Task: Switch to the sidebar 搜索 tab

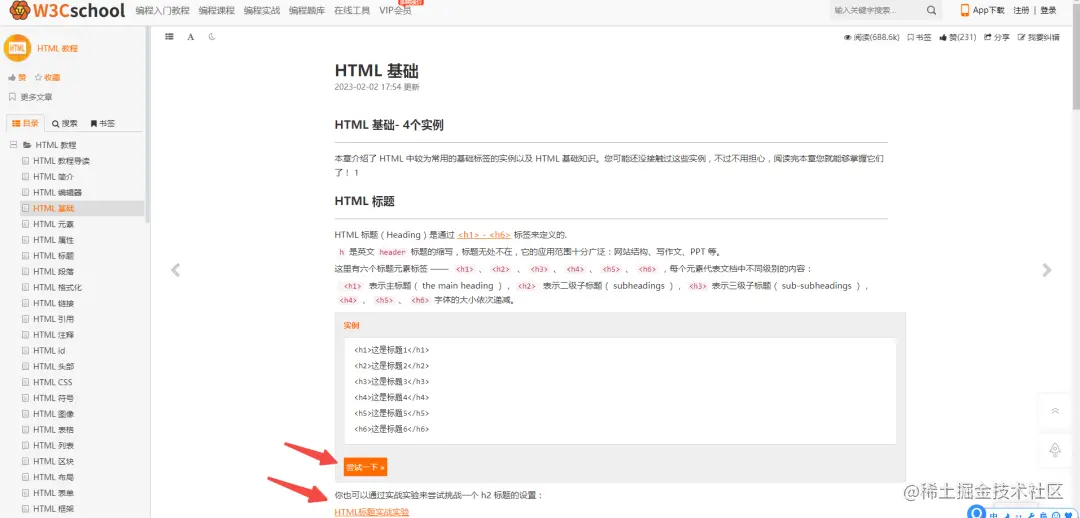Action: tap(65, 124)
